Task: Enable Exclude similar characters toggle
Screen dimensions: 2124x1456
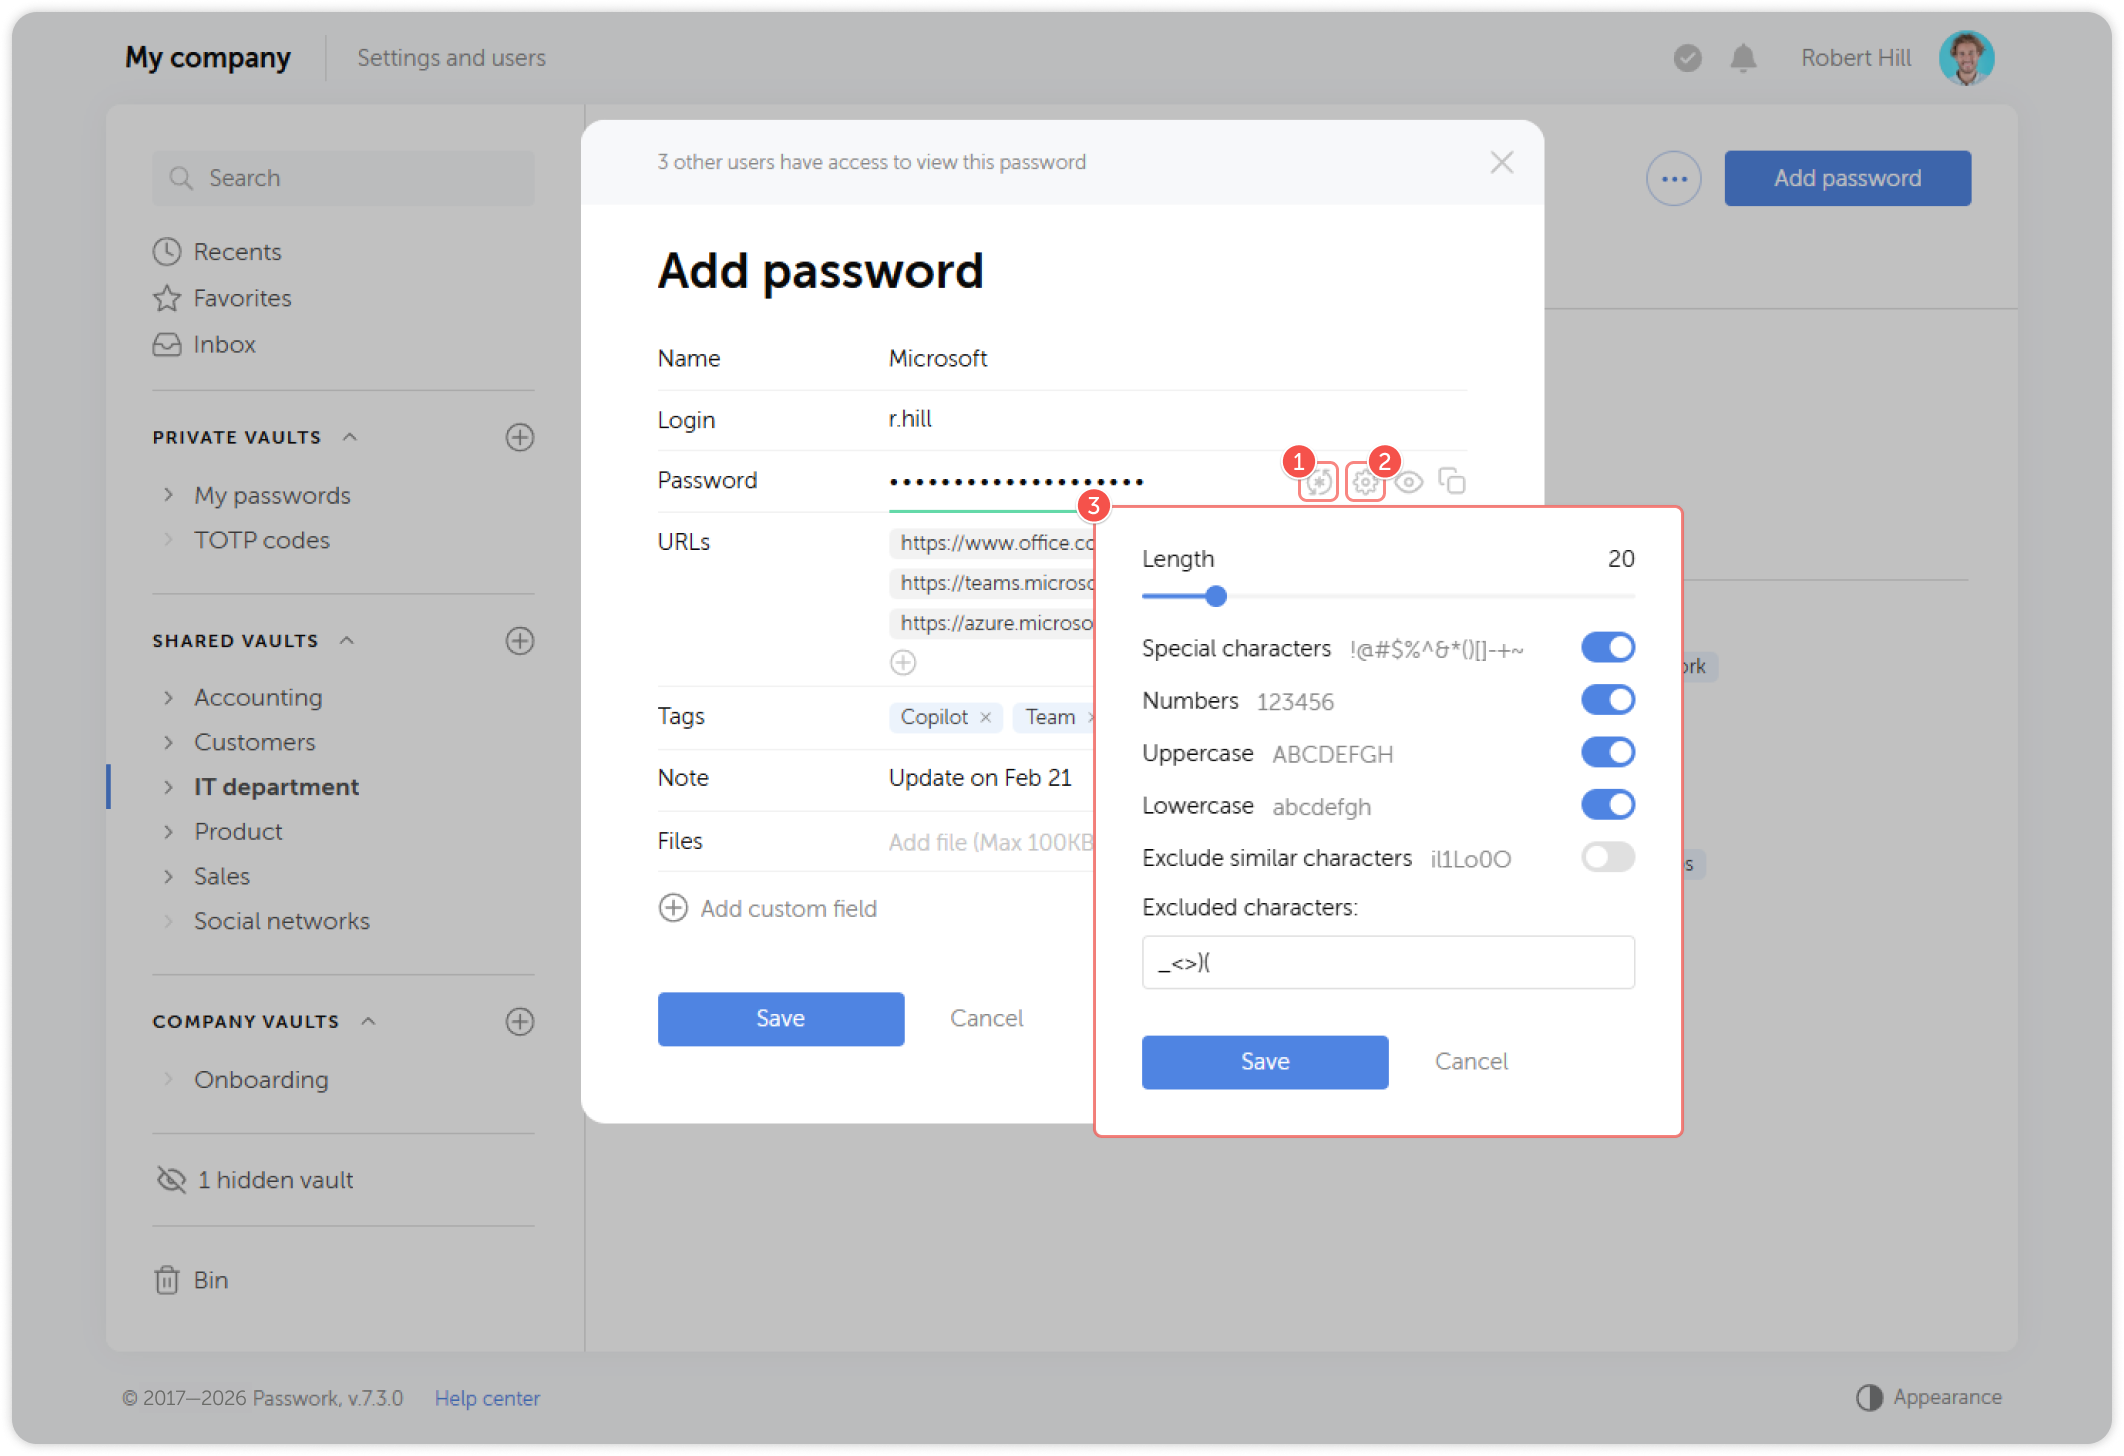Action: pos(1607,857)
